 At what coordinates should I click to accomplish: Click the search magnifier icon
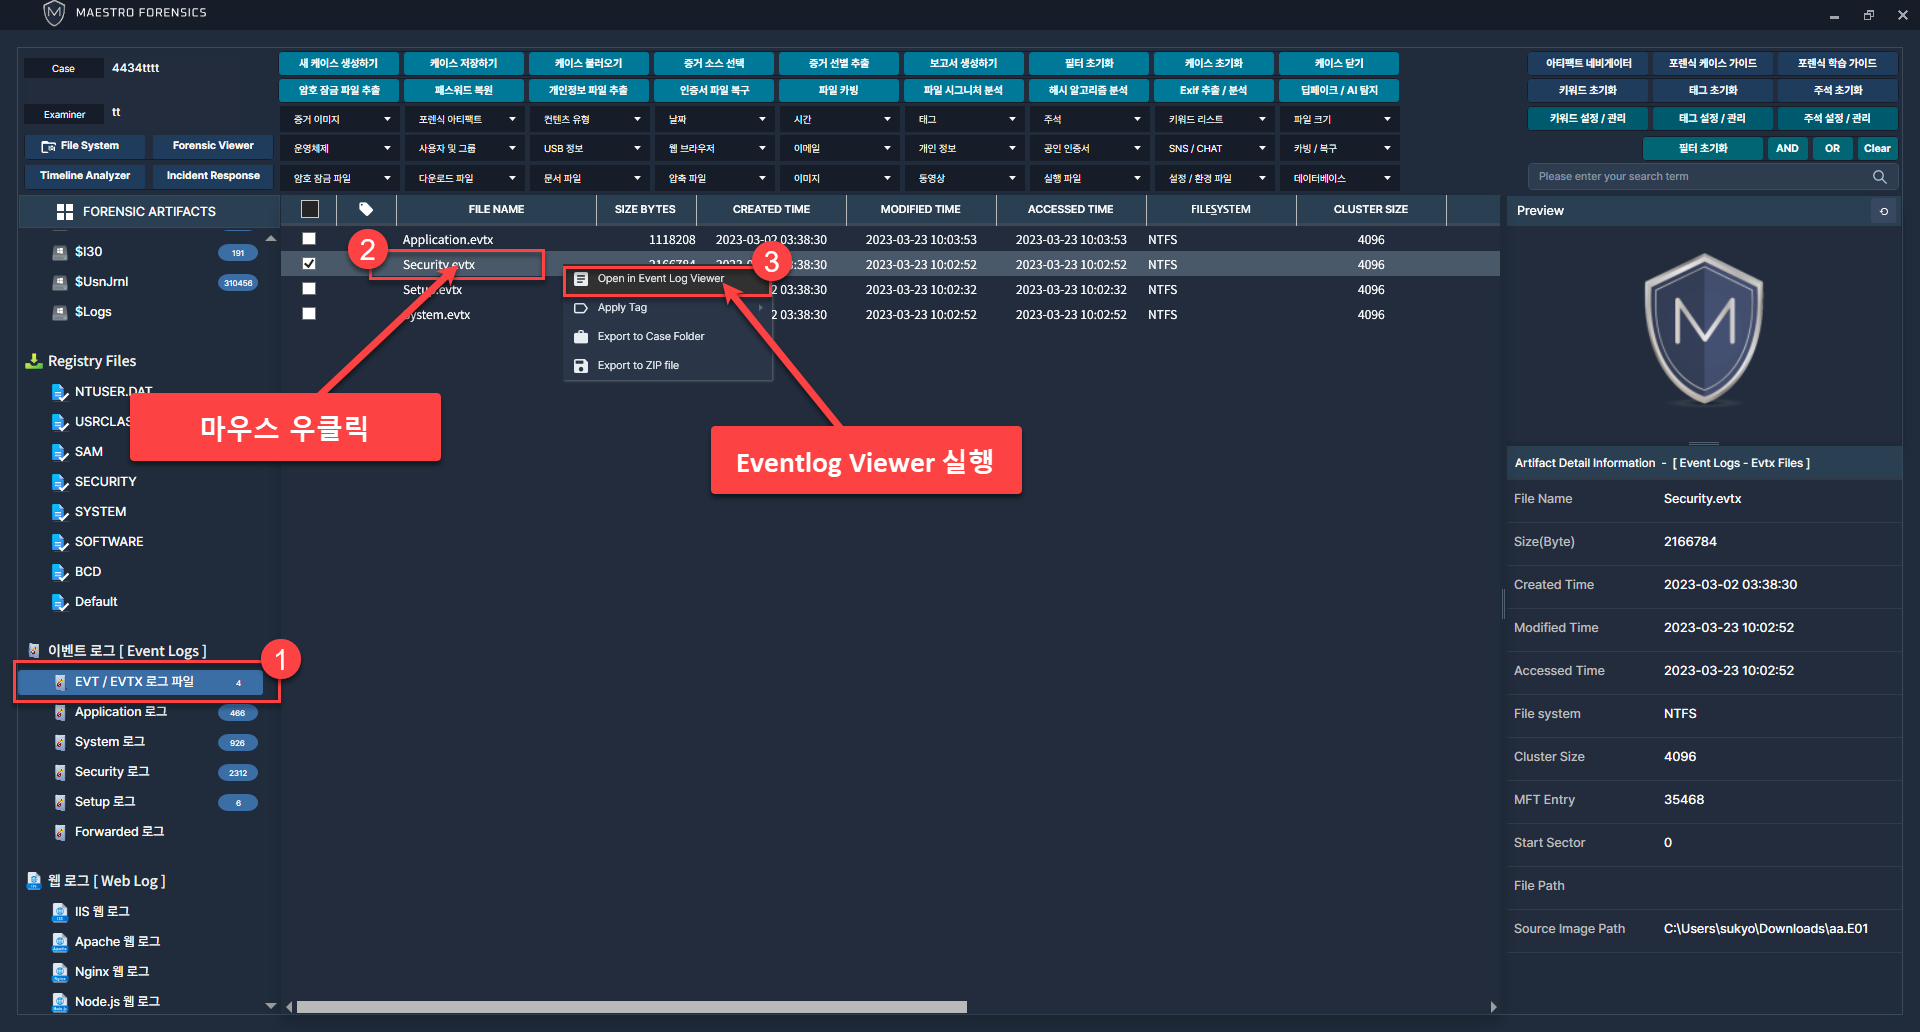[1879, 177]
